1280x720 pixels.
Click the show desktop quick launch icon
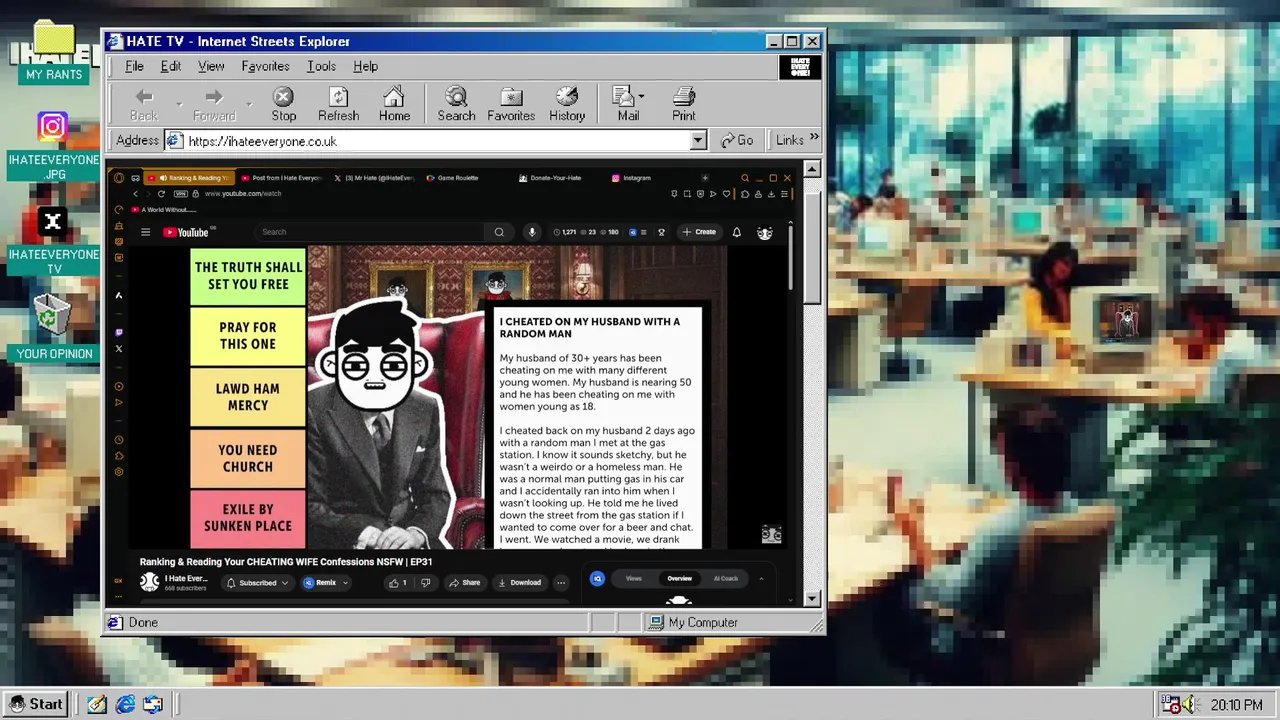(153, 704)
